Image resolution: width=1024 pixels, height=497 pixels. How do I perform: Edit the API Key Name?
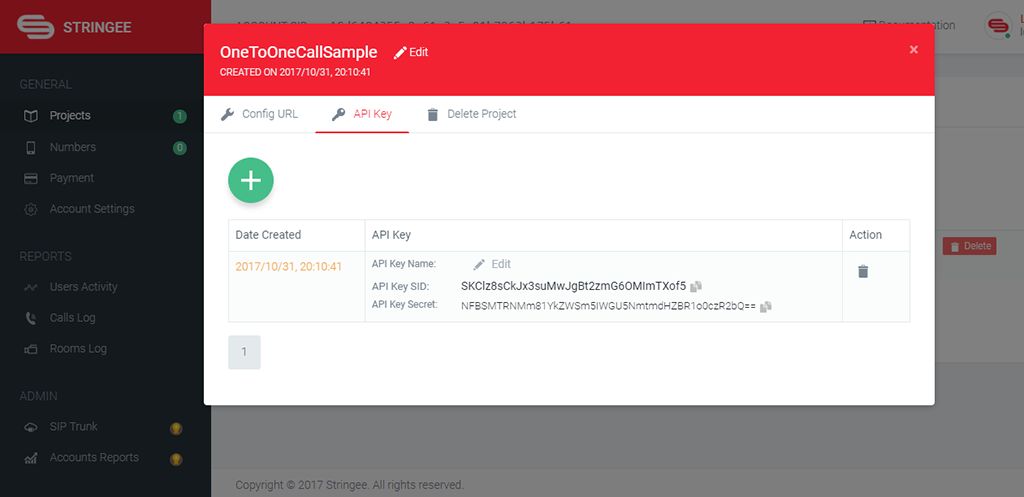click(x=492, y=264)
